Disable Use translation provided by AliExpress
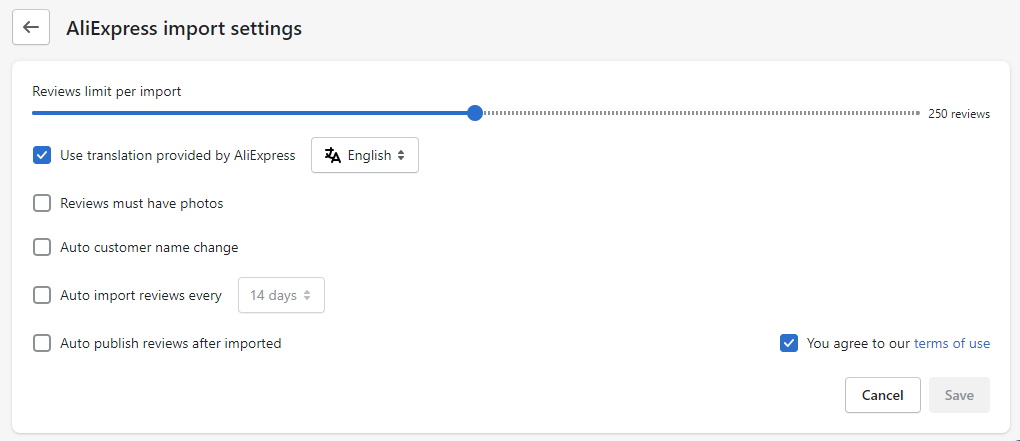 click(42, 155)
